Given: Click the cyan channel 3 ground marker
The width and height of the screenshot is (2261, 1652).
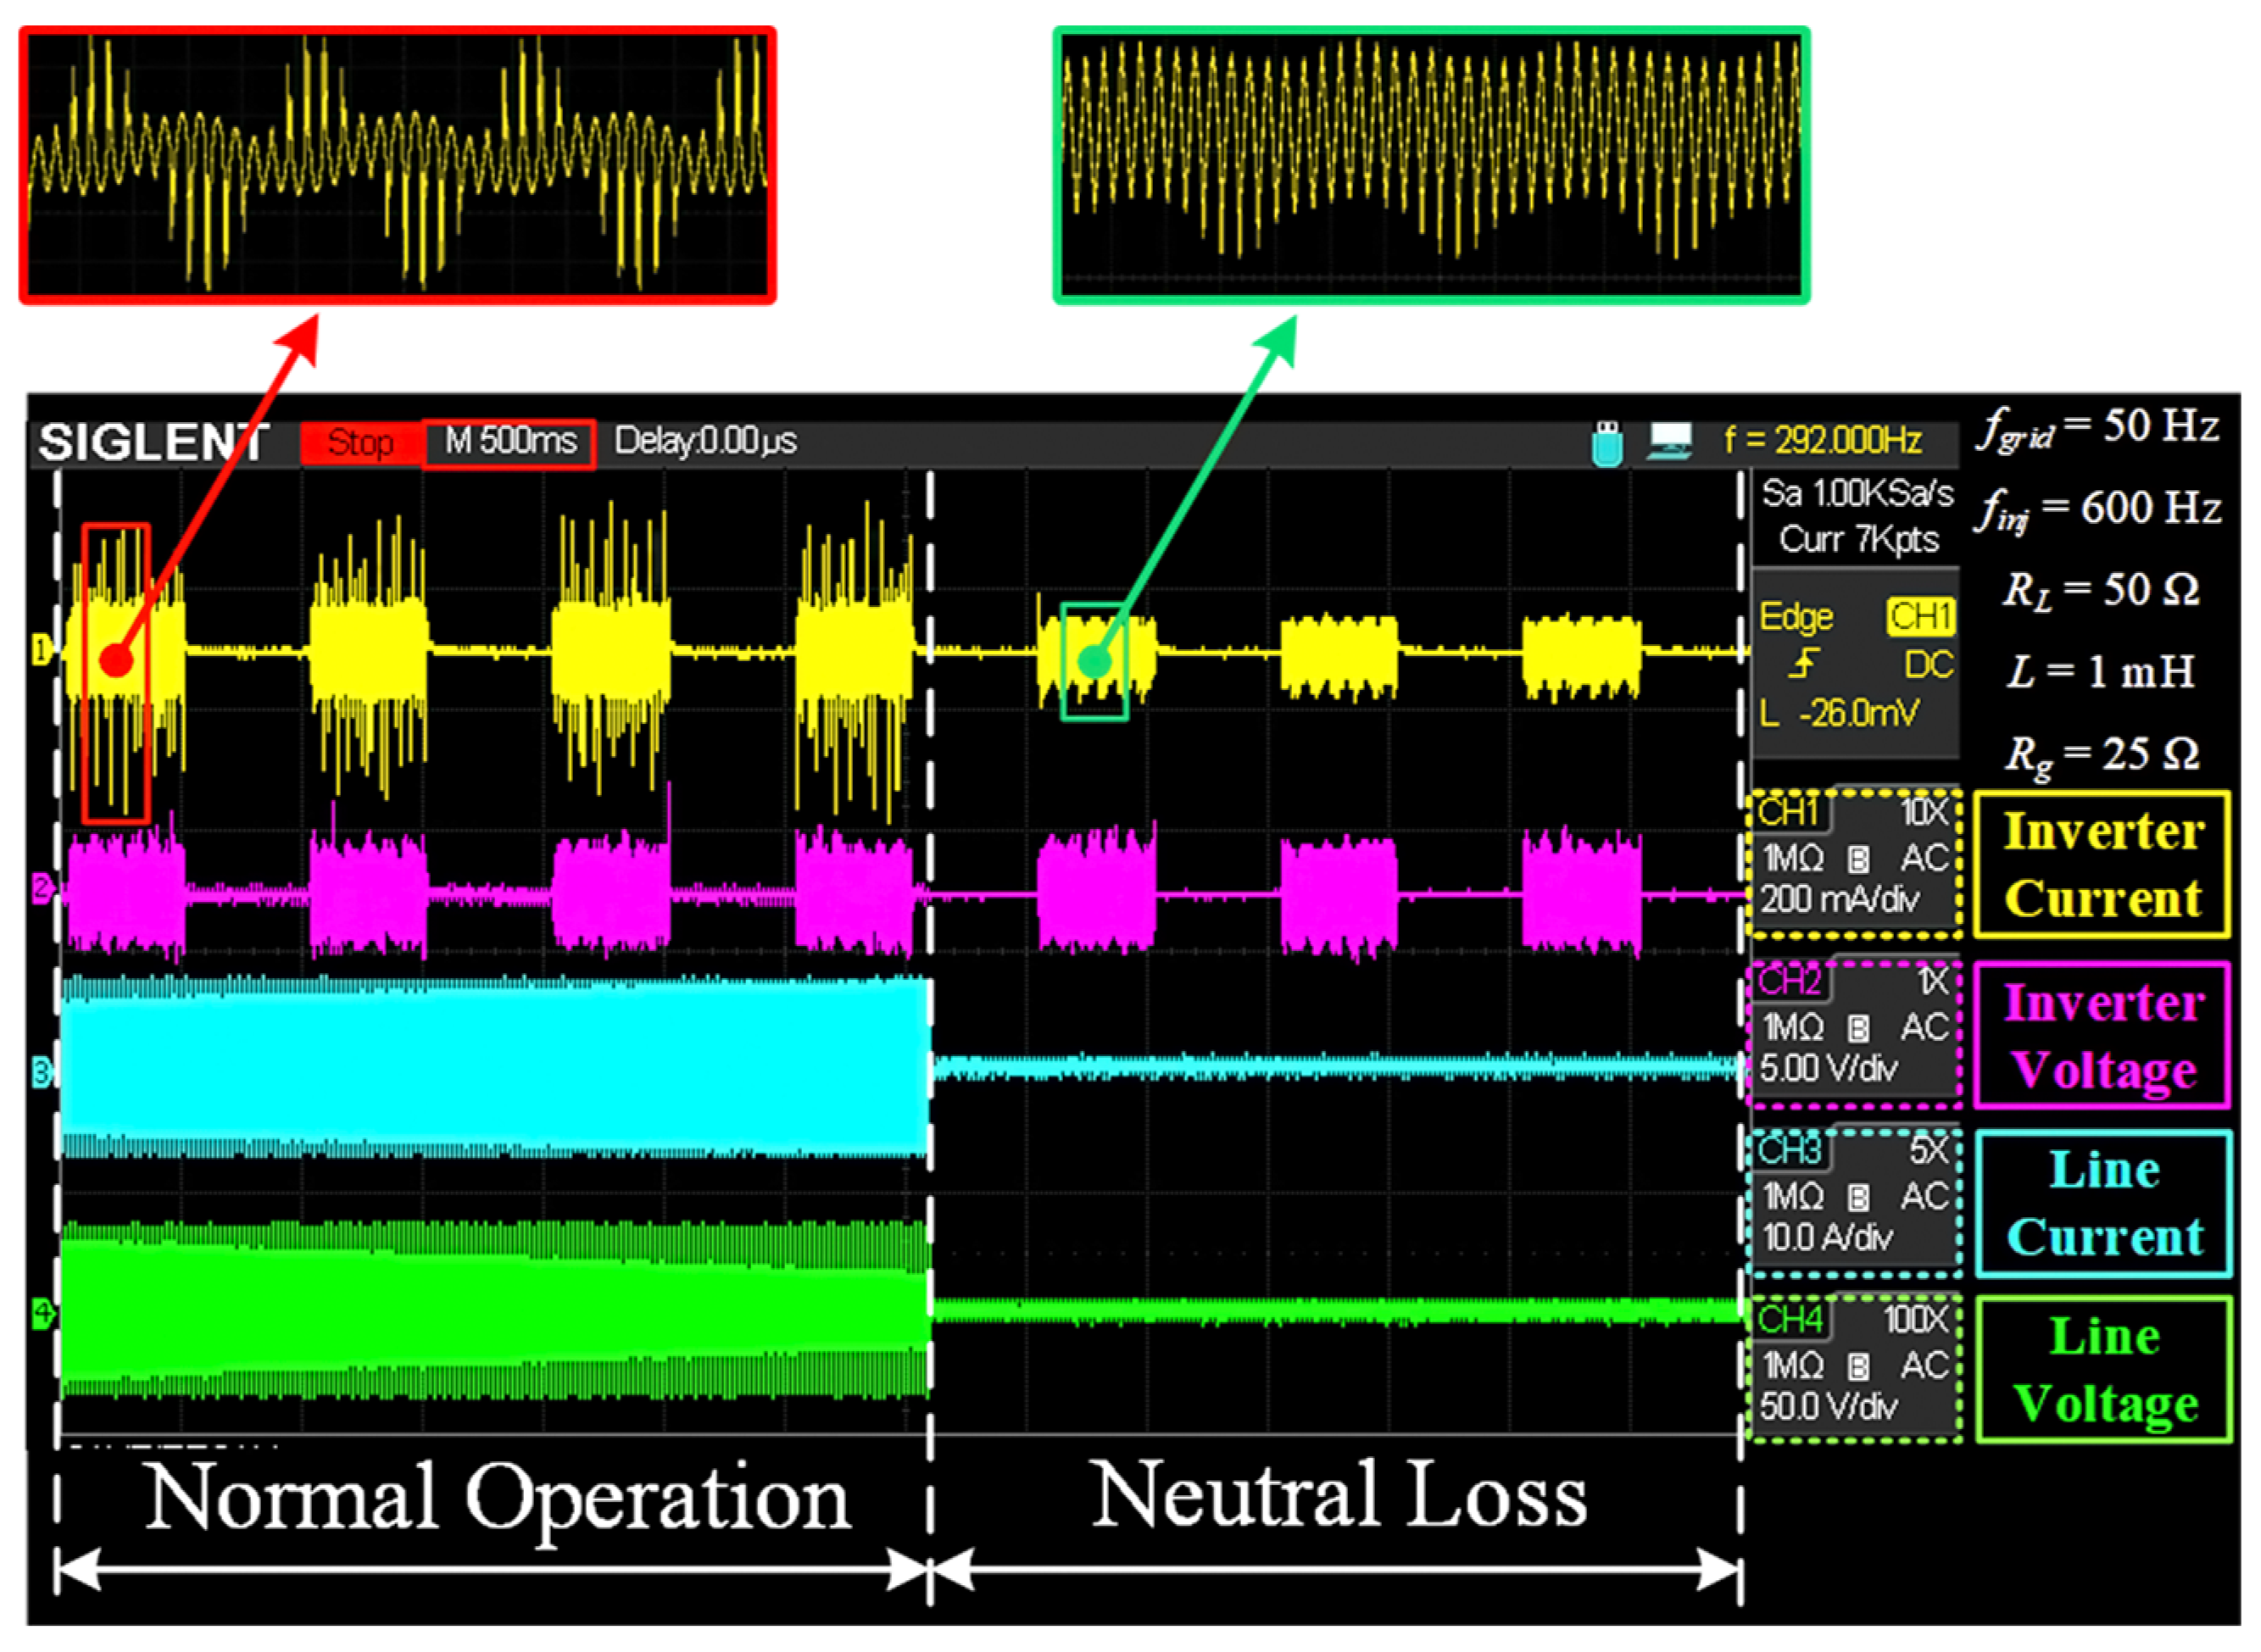Looking at the screenshot, I should point(42,1073).
